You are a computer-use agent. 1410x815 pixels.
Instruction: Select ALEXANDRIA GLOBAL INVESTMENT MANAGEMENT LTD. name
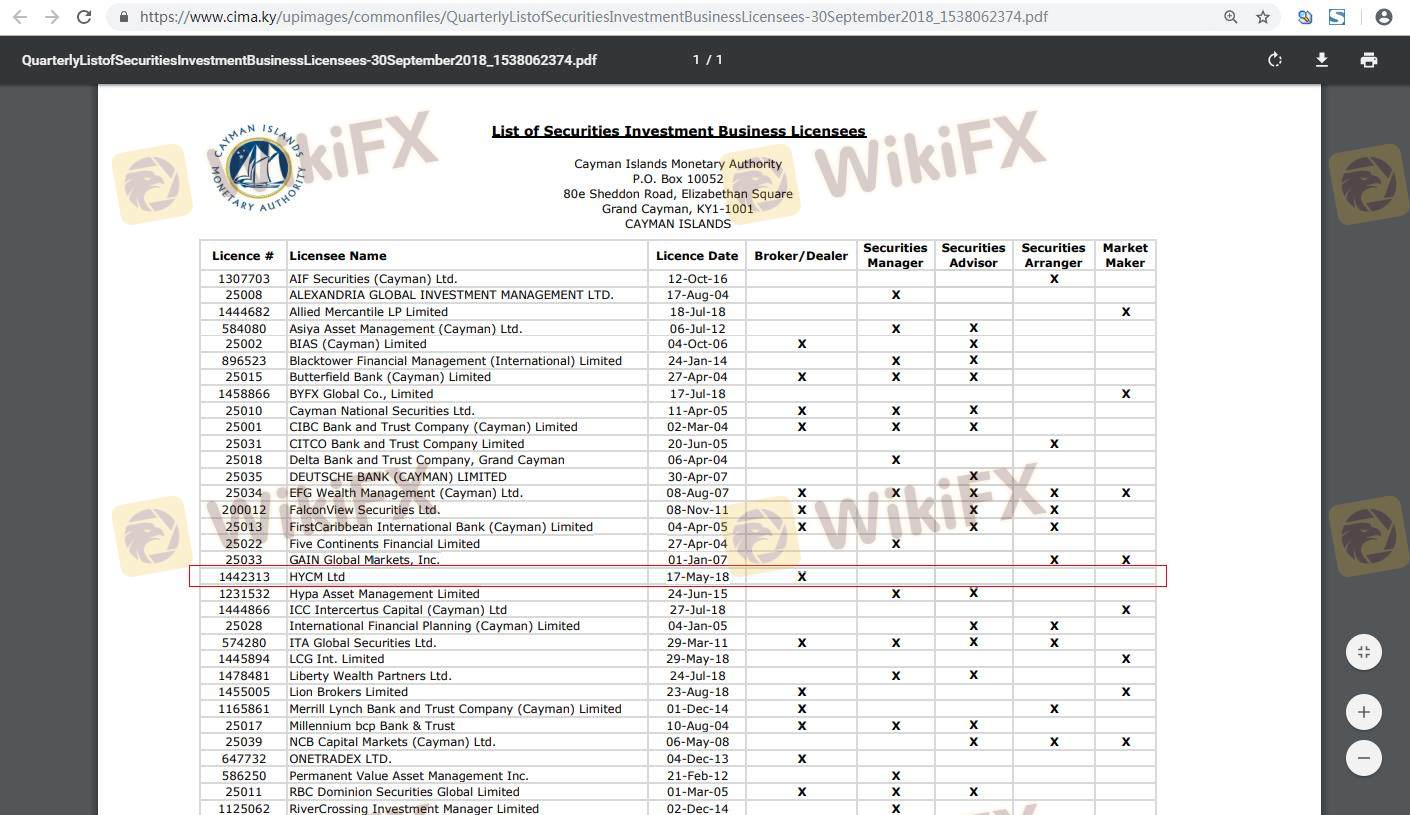(x=451, y=295)
